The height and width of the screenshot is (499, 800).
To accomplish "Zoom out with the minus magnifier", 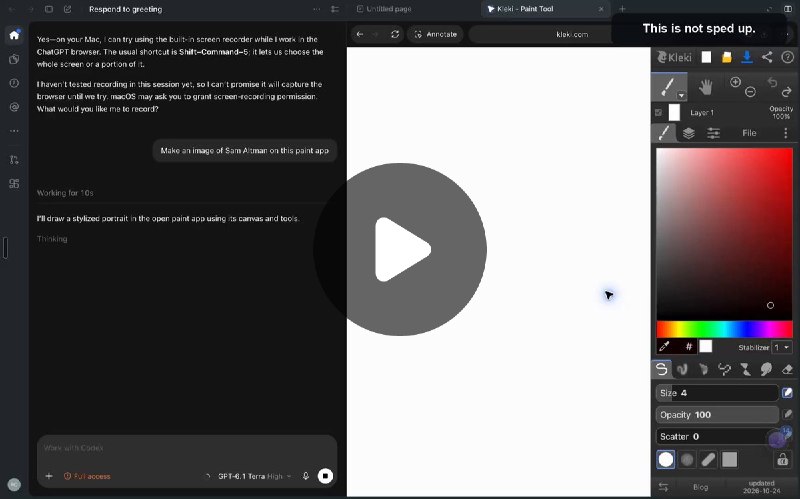I will [750, 92].
